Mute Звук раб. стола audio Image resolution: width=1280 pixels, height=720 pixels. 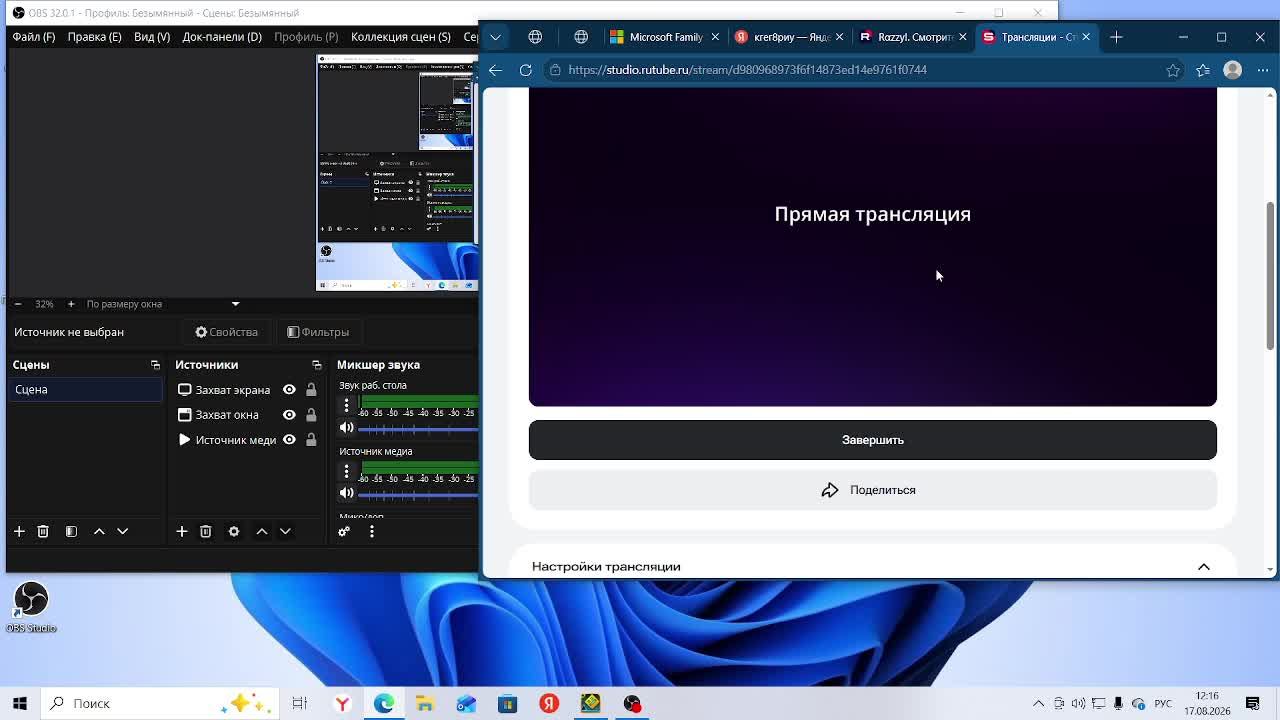[x=347, y=428]
